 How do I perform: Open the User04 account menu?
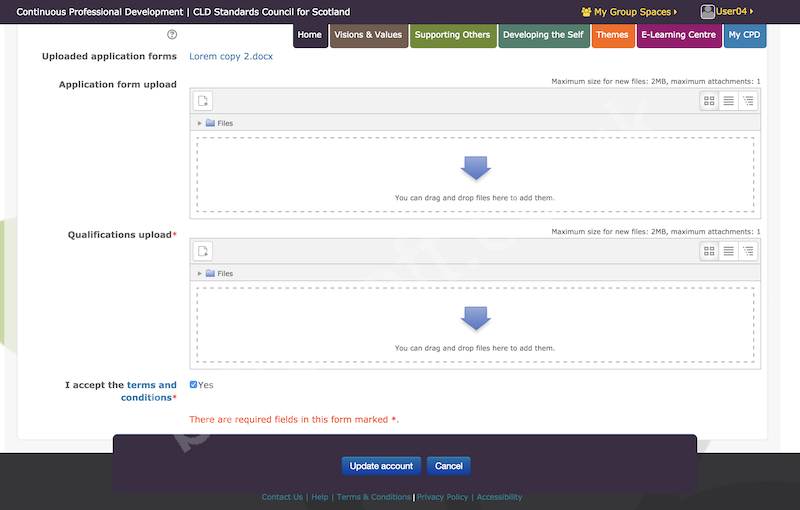point(727,12)
